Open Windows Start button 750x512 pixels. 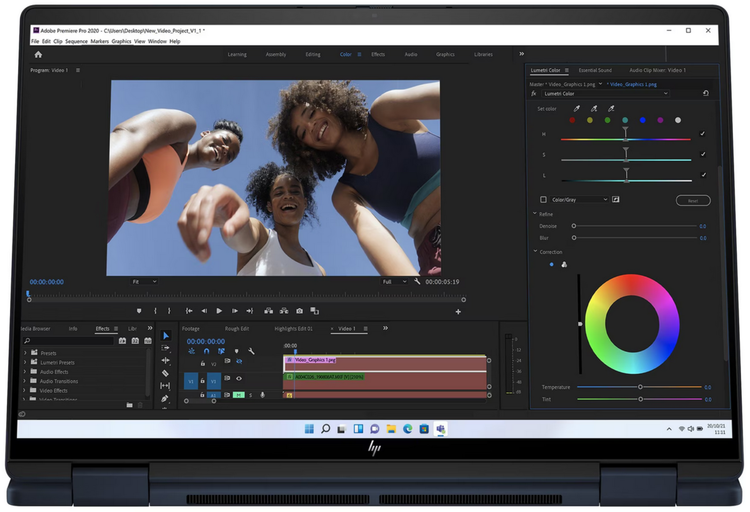tap(309, 429)
